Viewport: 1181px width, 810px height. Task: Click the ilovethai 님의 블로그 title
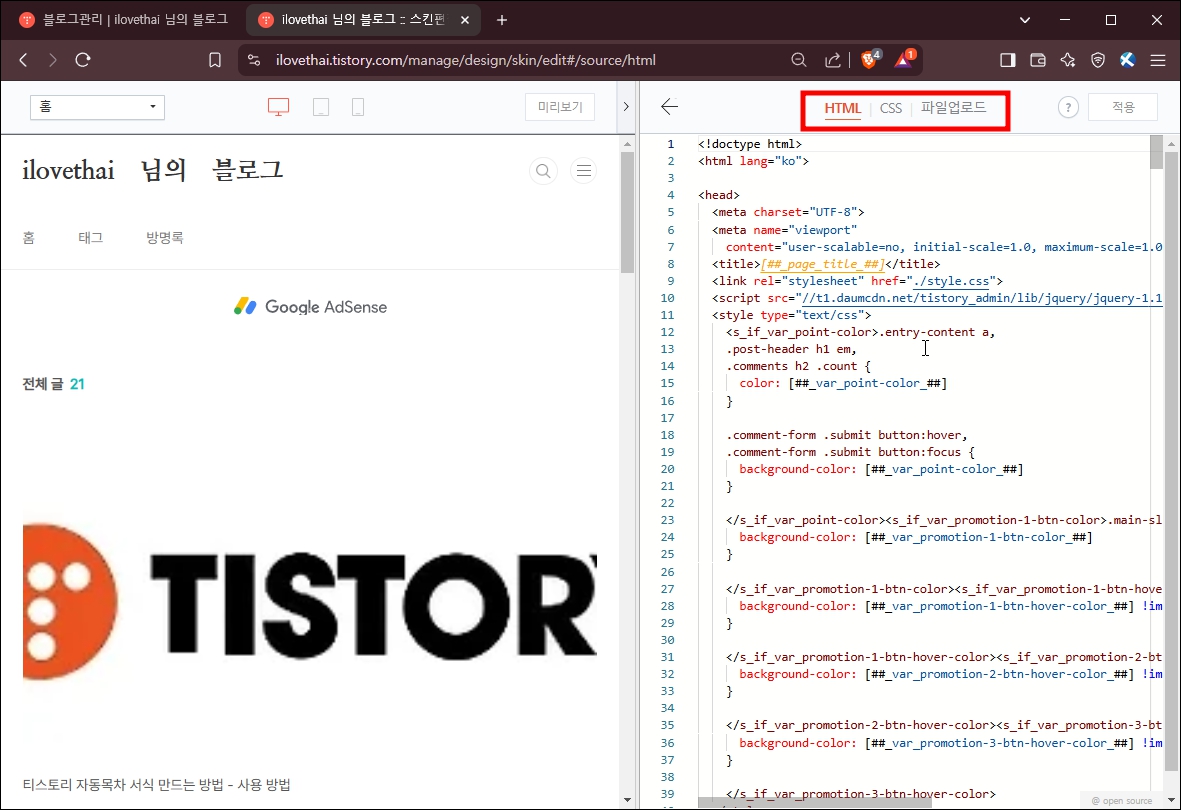(x=153, y=170)
